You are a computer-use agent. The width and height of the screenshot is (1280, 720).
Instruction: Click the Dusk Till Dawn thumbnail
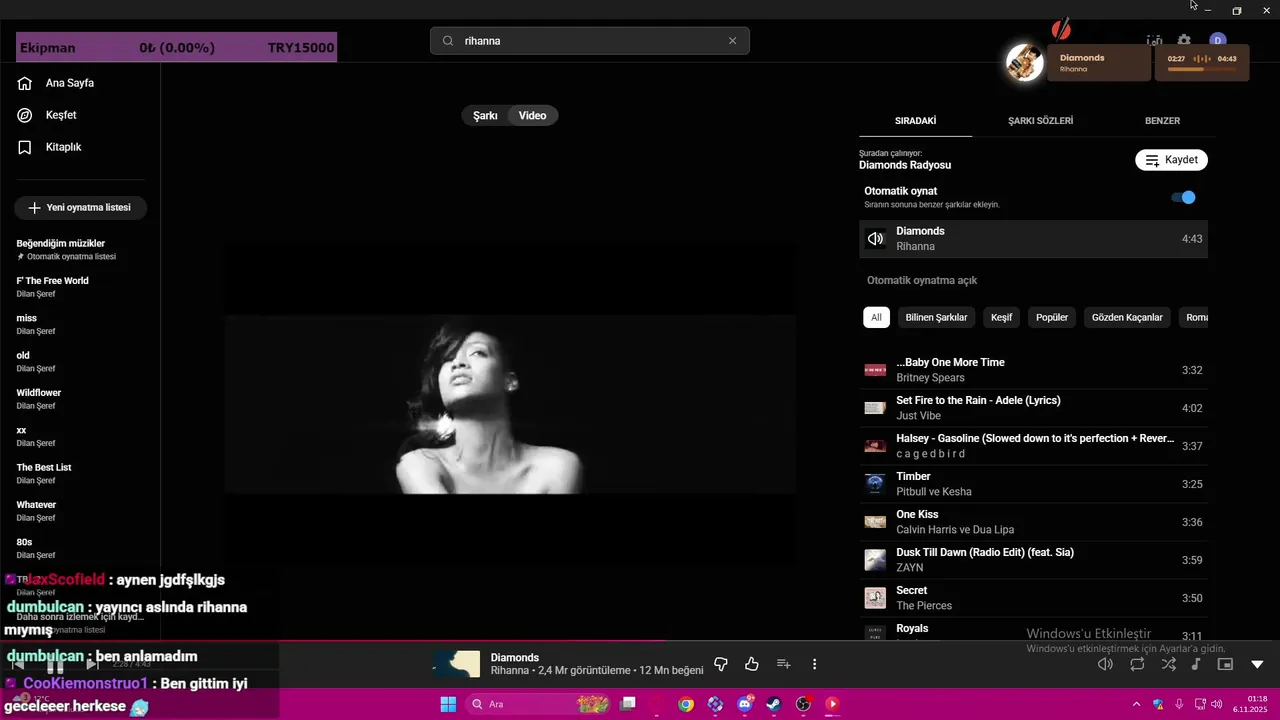(875, 560)
